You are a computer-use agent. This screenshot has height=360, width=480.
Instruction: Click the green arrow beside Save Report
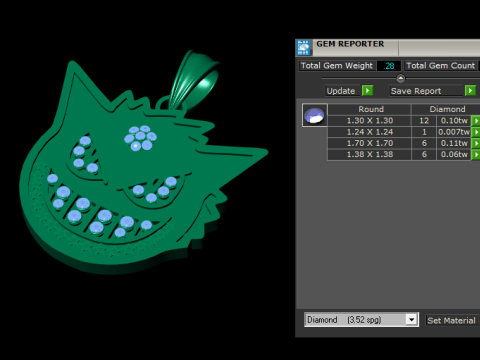(x=470, y=91)
